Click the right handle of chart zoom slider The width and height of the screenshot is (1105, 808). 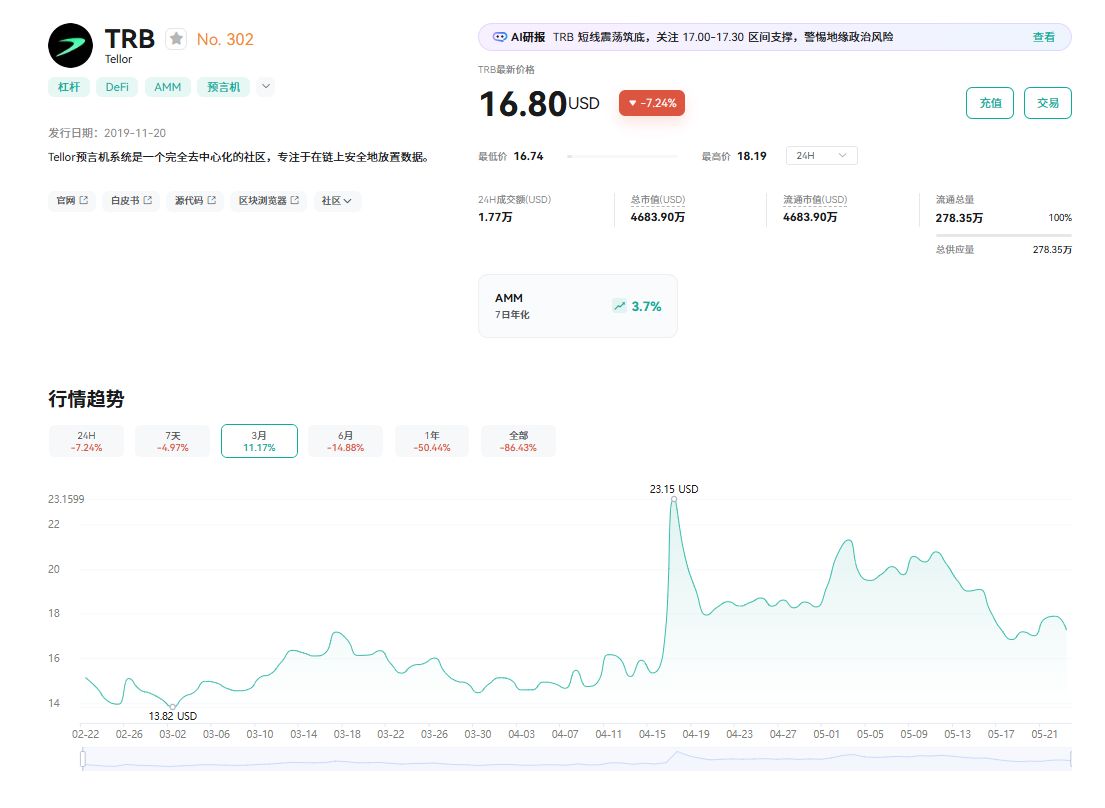(1070, 759)
